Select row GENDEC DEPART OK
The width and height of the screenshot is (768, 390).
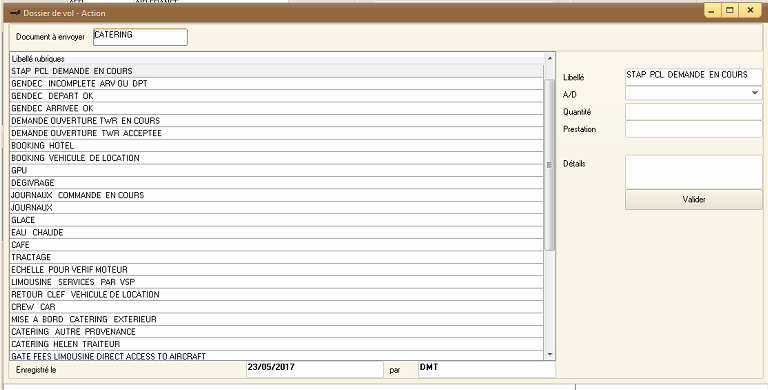click(277, 96)
